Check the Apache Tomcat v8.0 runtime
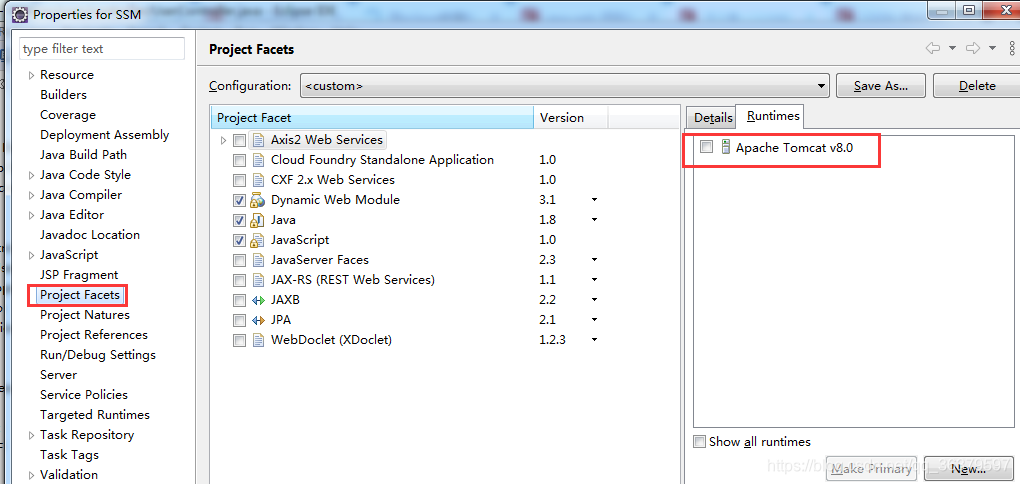This screenshot has height=484, width=1020. click(x=706, y=148)
